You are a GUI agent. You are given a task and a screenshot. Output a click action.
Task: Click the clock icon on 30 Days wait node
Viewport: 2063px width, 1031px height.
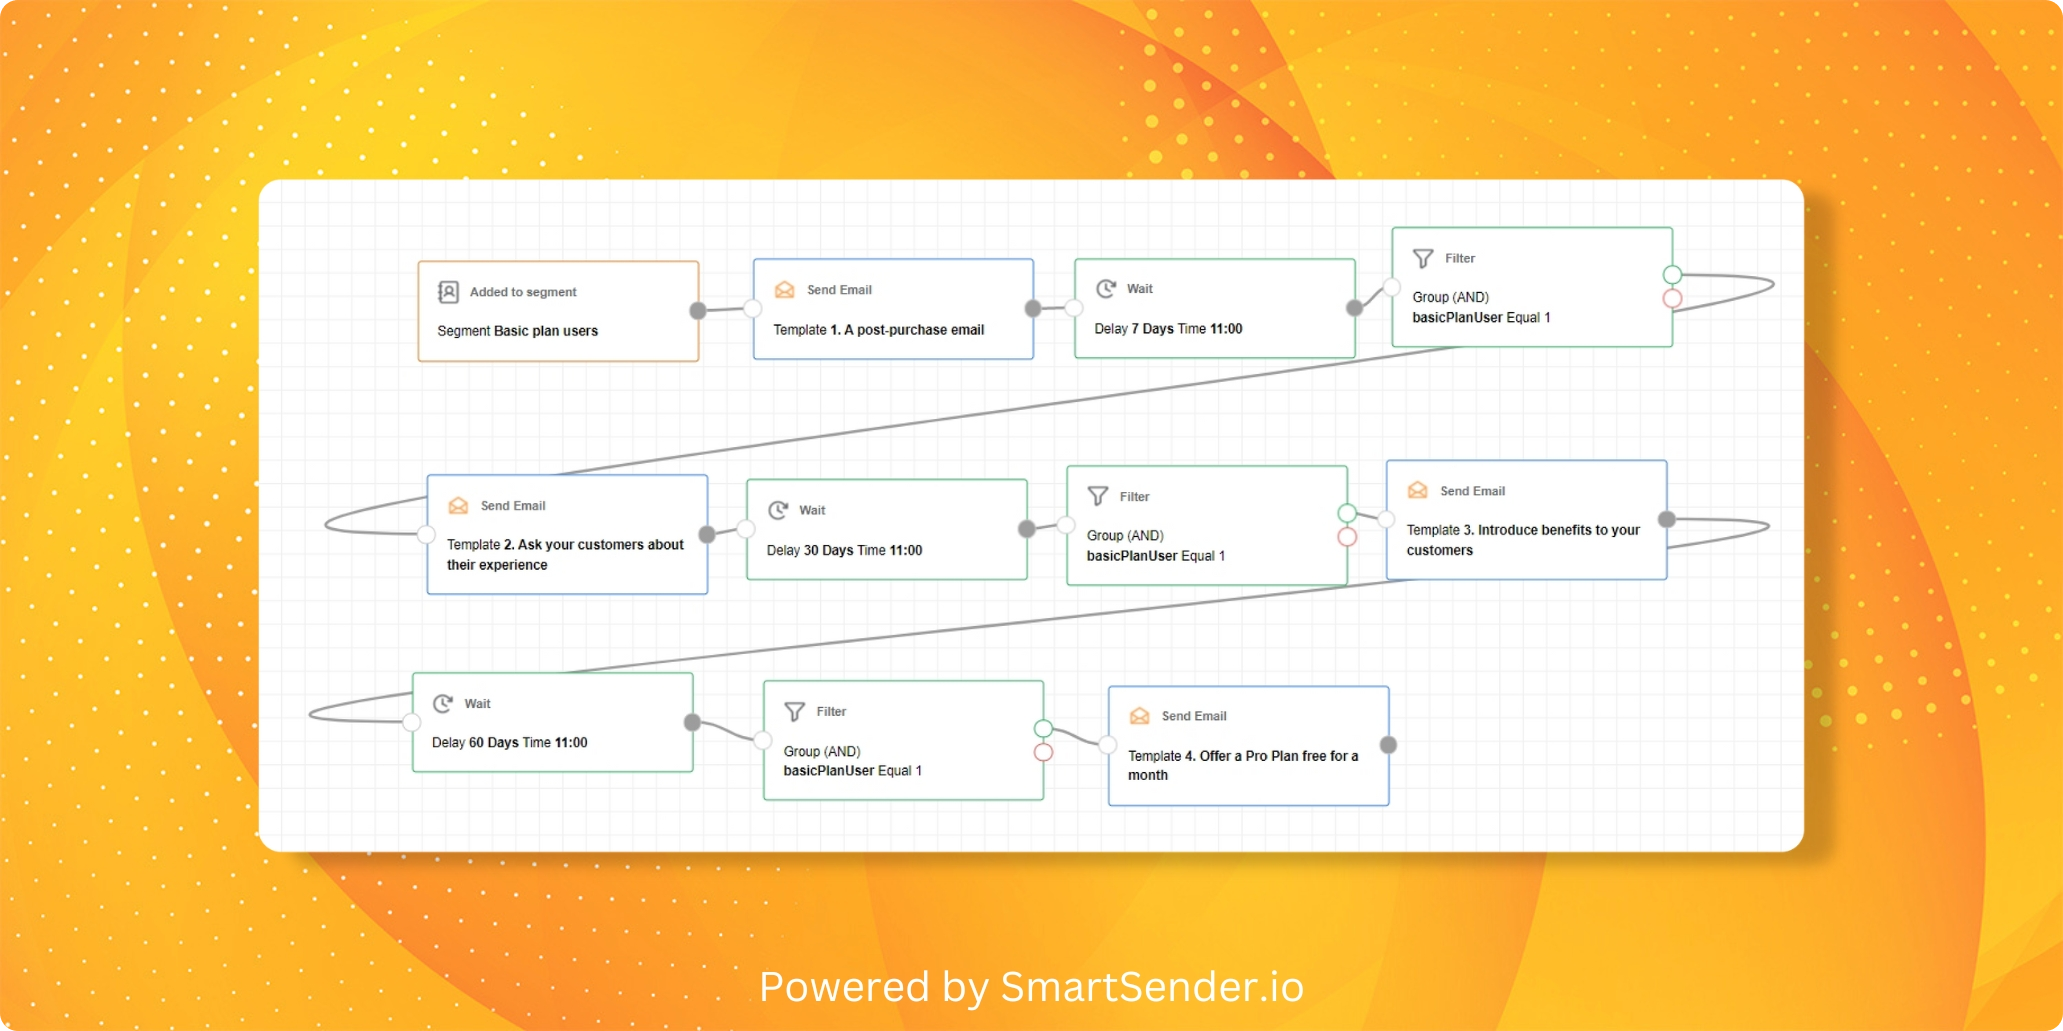[778, 511]
